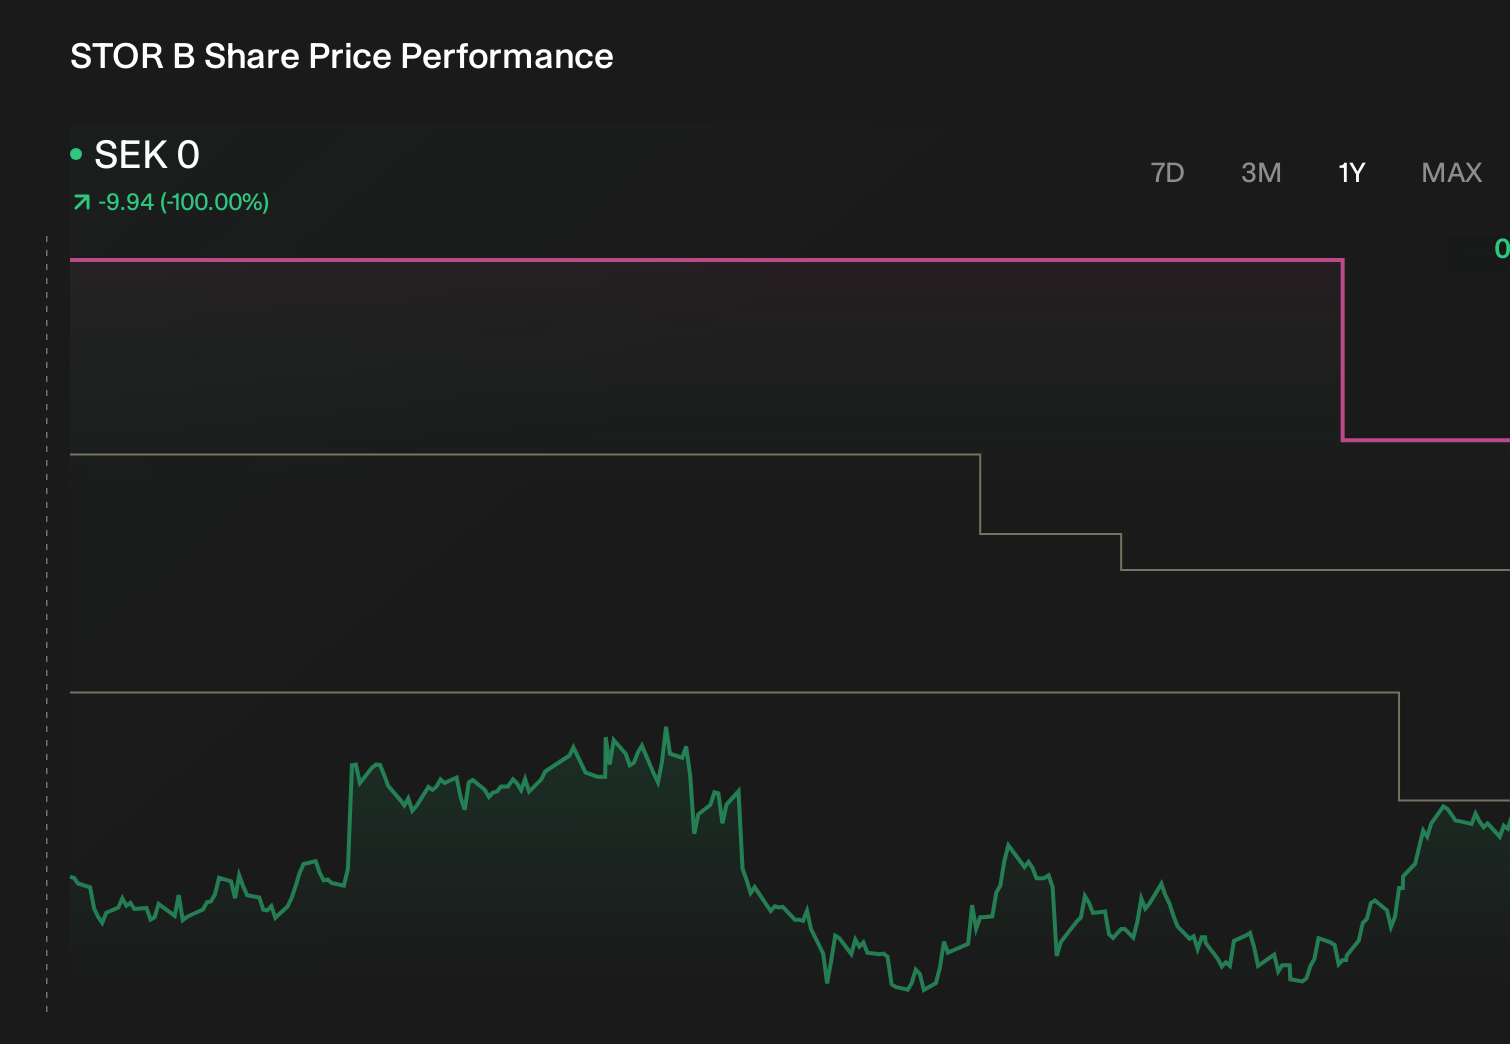Image resolution: width=1510 pixels, height=1044 pixels.
Task: Select the 1Y time range tab
Action: [1351, 173]
